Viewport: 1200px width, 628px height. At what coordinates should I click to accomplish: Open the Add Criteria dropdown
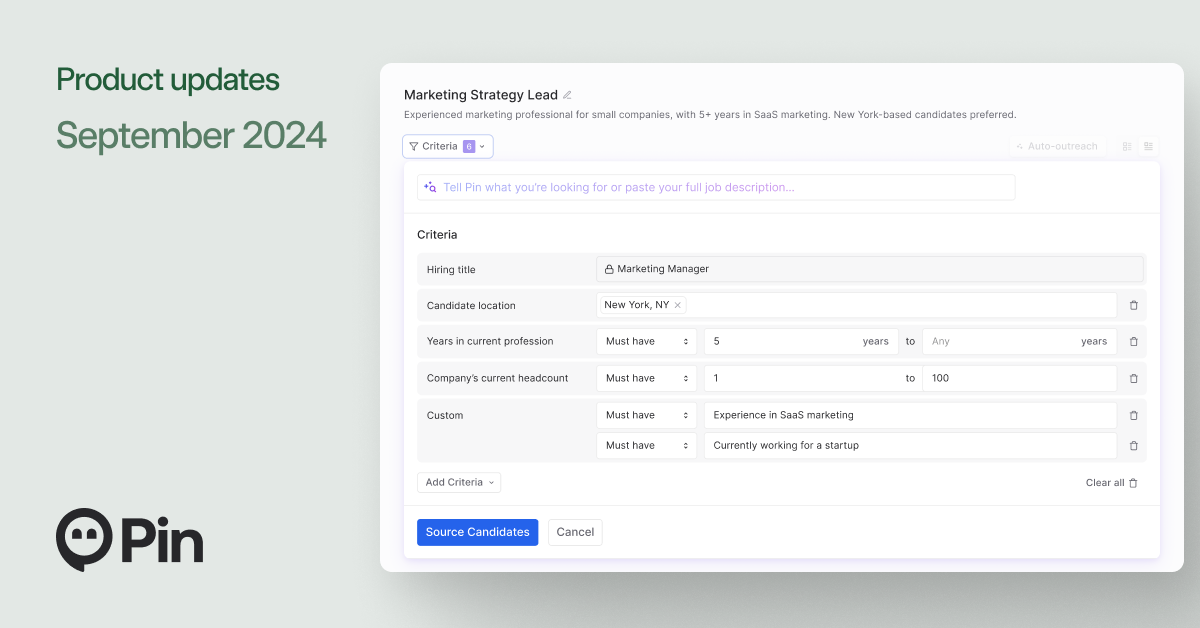tap(458, 482)
